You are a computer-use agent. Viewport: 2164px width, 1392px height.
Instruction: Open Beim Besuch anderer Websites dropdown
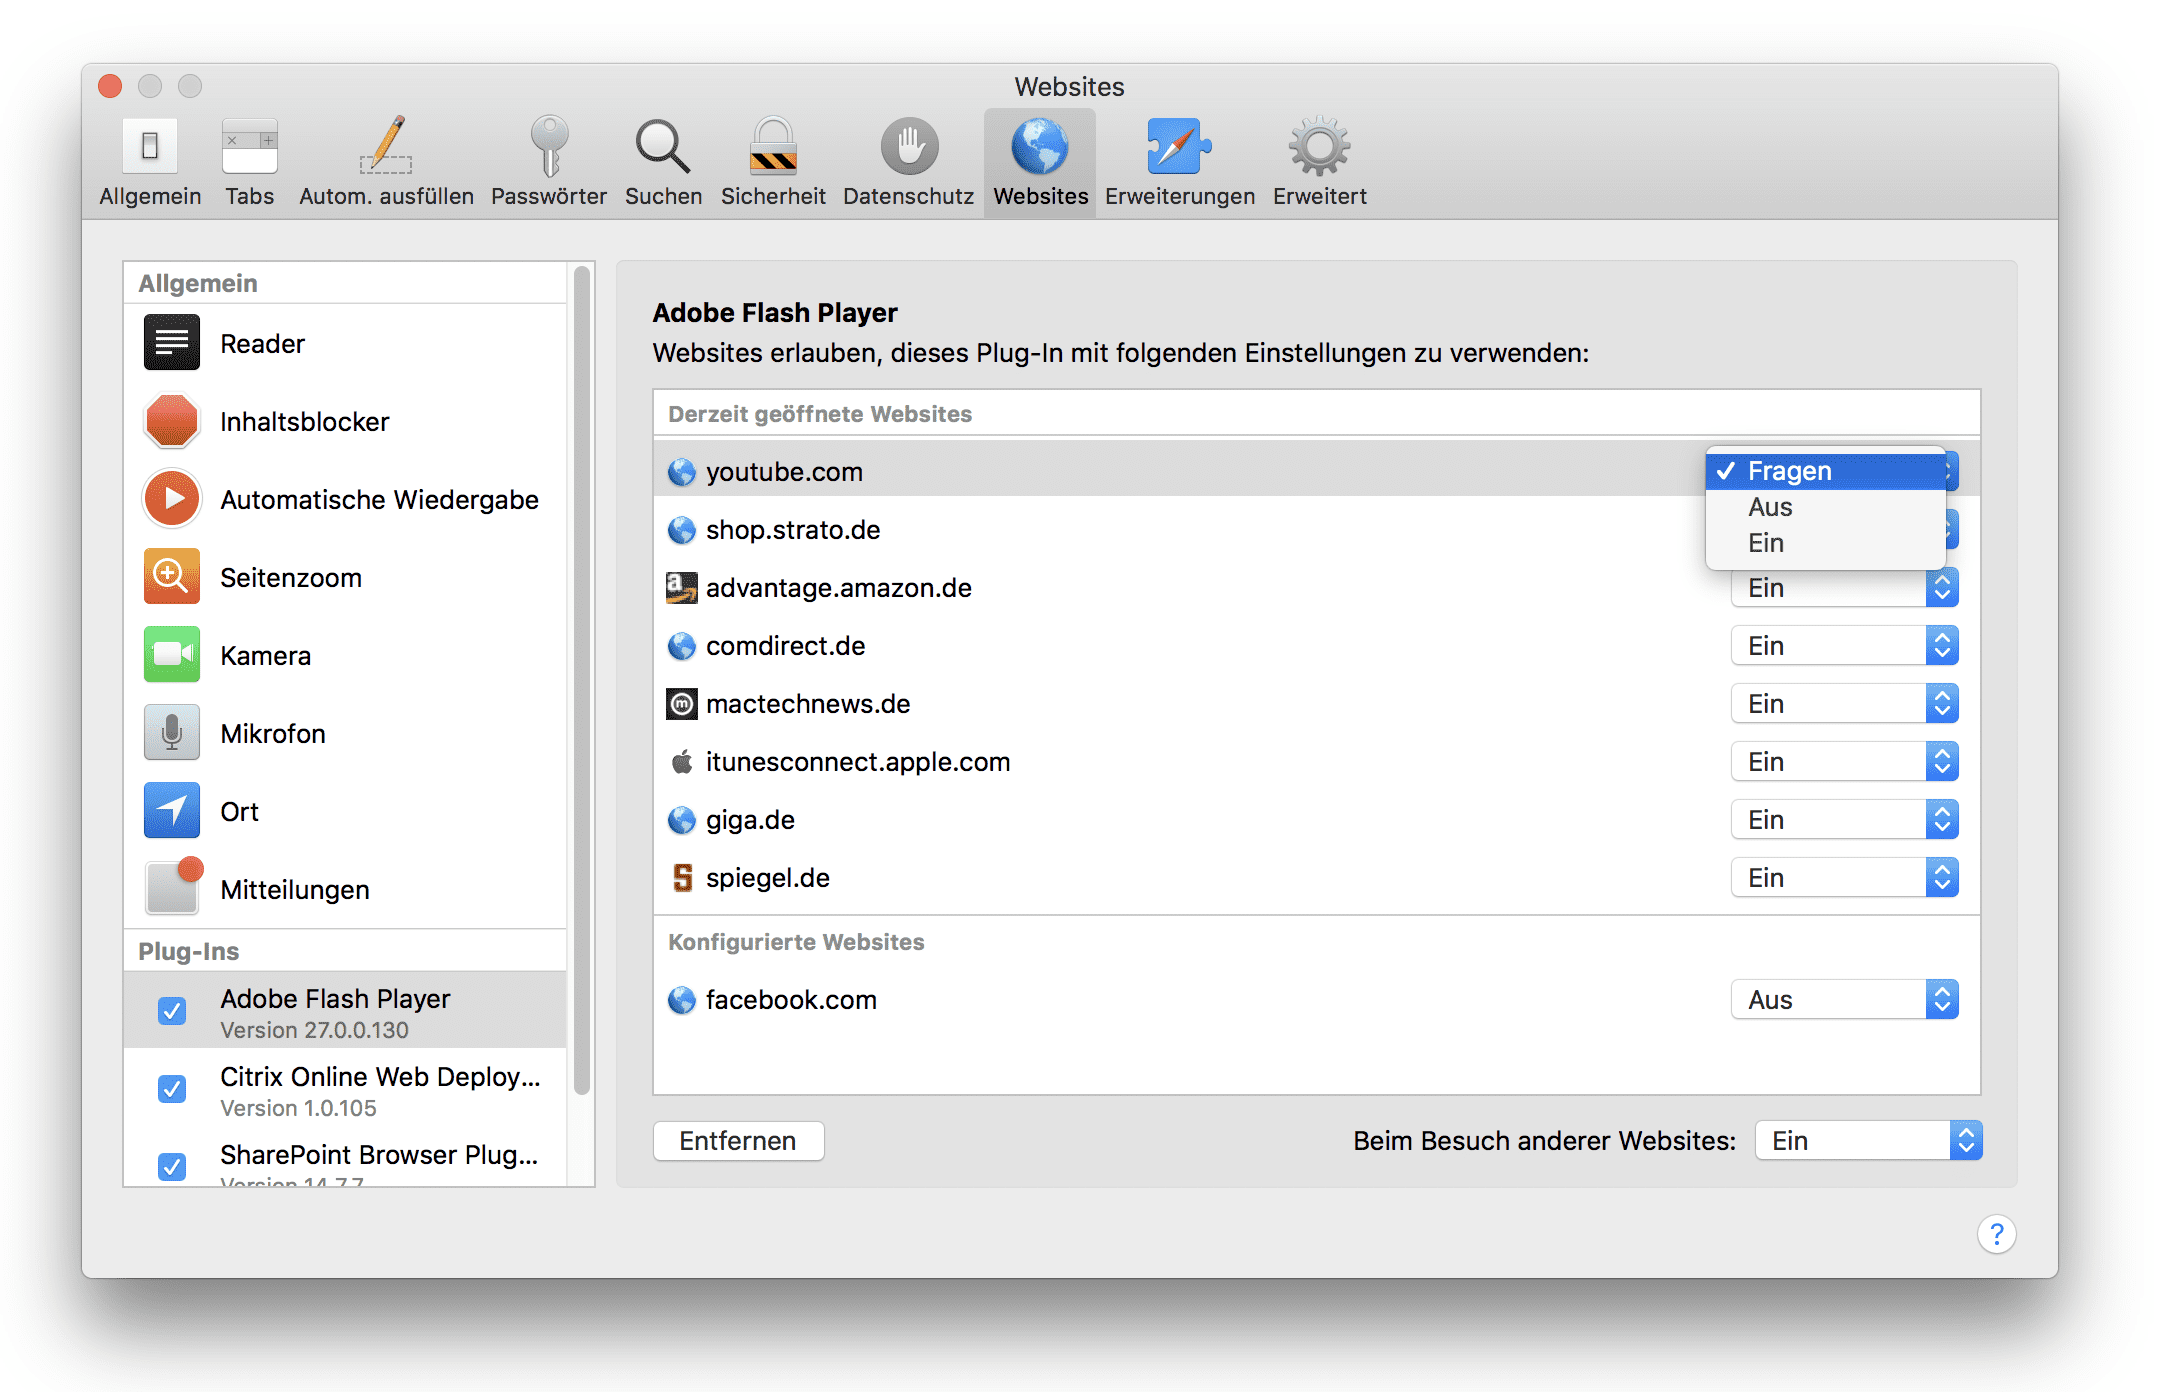click(1868, 1141)
